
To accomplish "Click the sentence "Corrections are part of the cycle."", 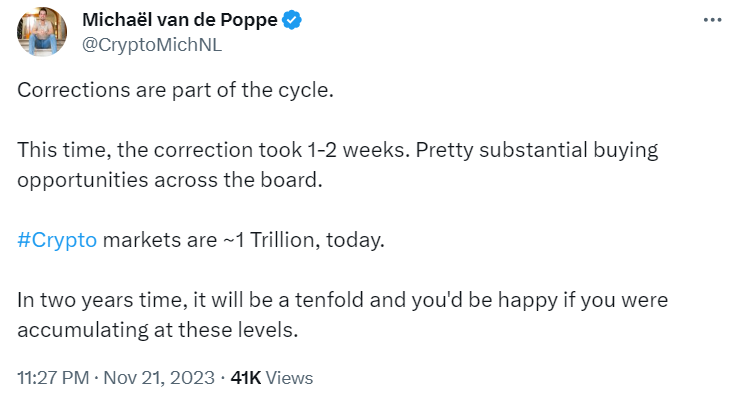I will [174, 88].
